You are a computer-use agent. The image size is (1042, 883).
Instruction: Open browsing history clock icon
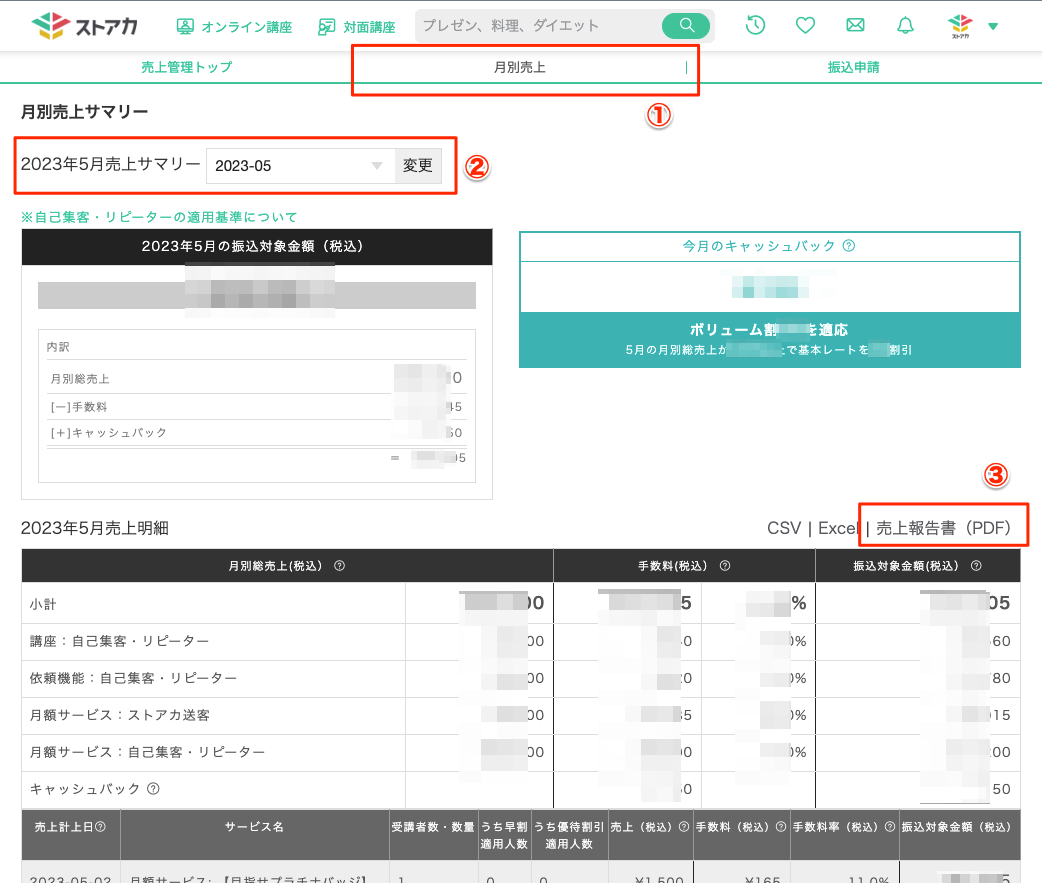click(x=755, y=26)
